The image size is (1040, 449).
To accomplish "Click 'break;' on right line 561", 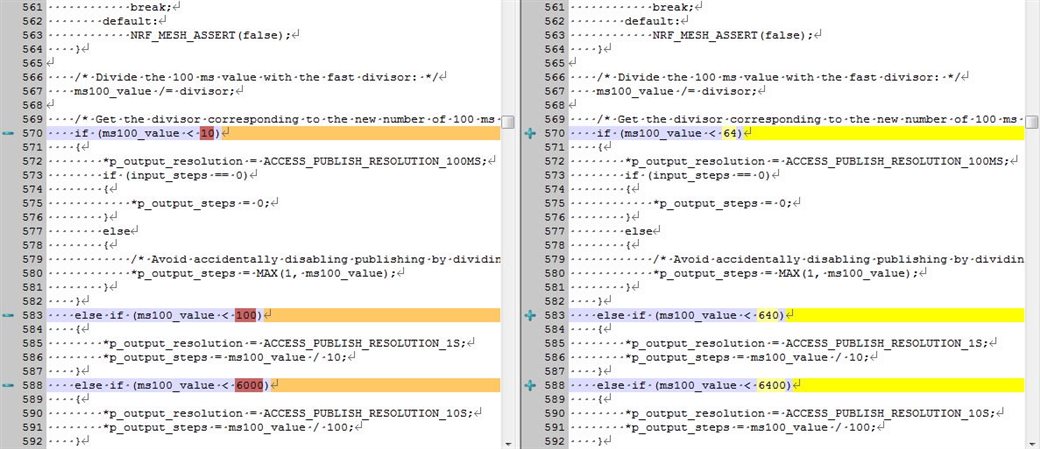I will click(x=674, y=7).
